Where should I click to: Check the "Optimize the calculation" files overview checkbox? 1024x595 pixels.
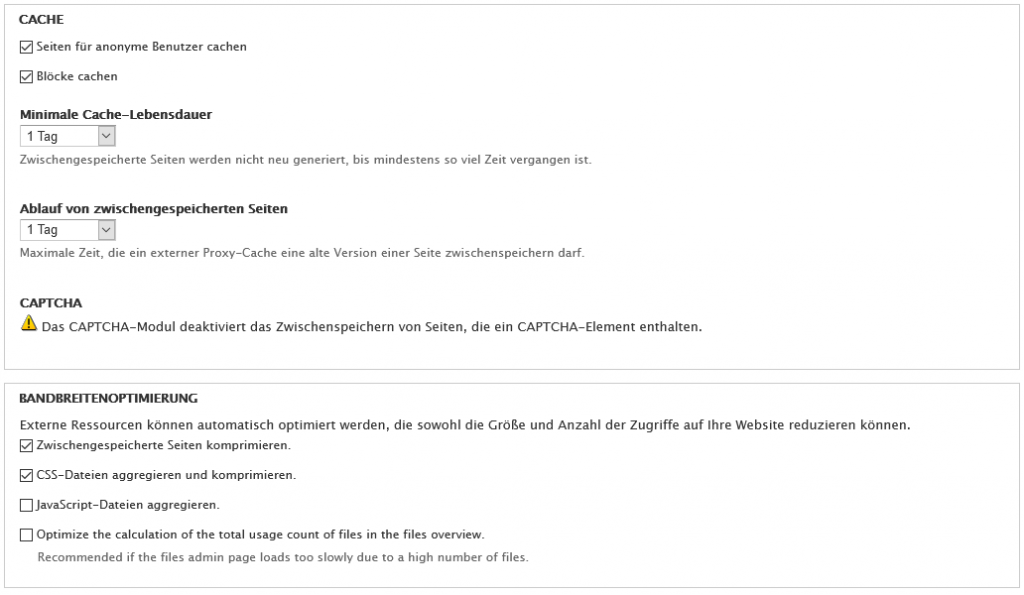coord(26,535)
